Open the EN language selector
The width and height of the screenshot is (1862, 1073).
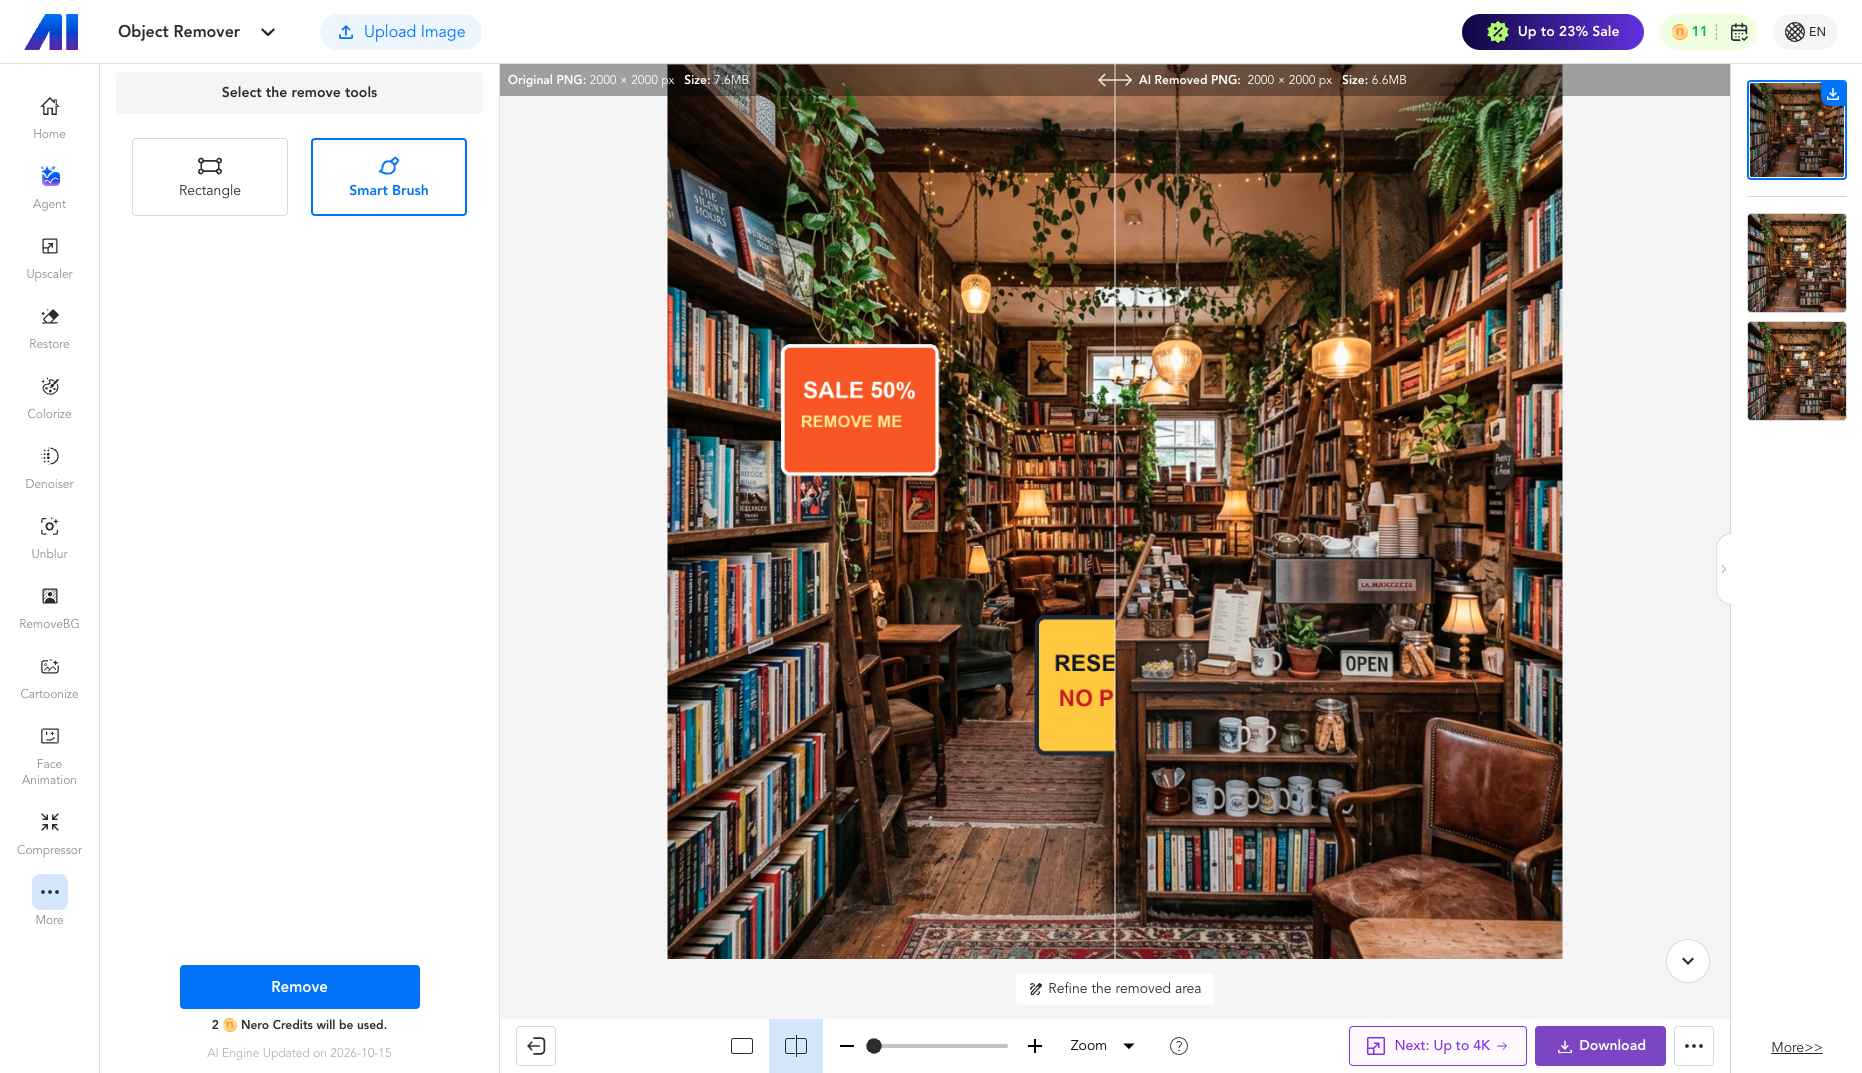[1805, 32]
